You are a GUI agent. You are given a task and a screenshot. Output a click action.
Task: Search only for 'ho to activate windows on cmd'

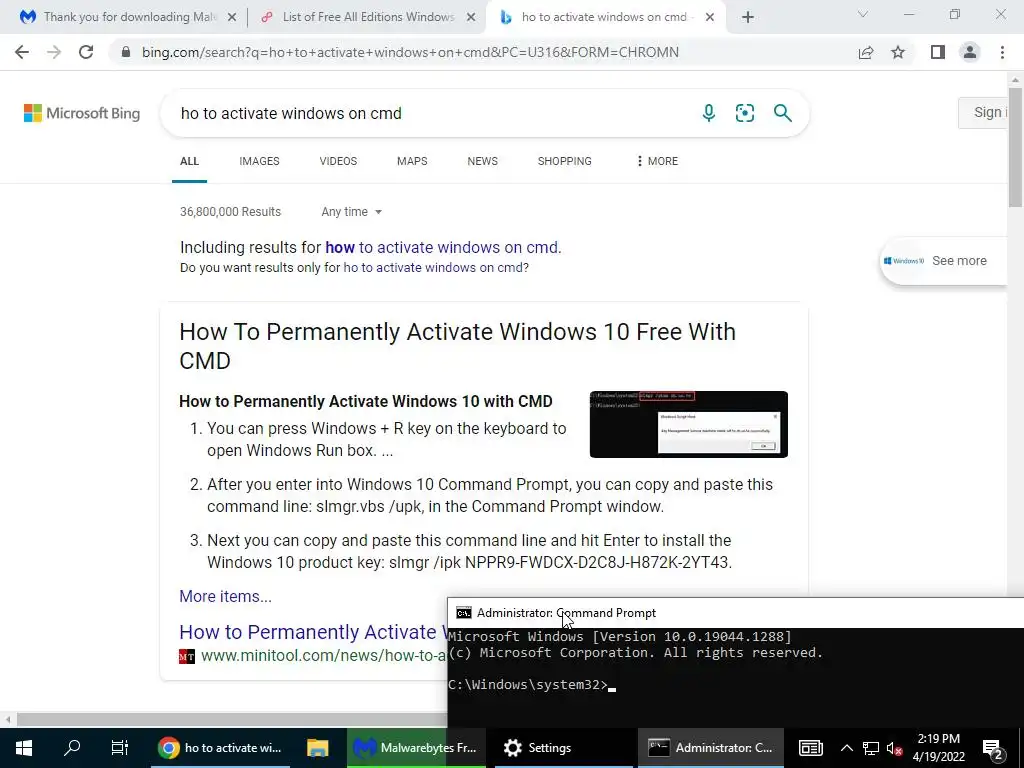[x=433, y=268]
